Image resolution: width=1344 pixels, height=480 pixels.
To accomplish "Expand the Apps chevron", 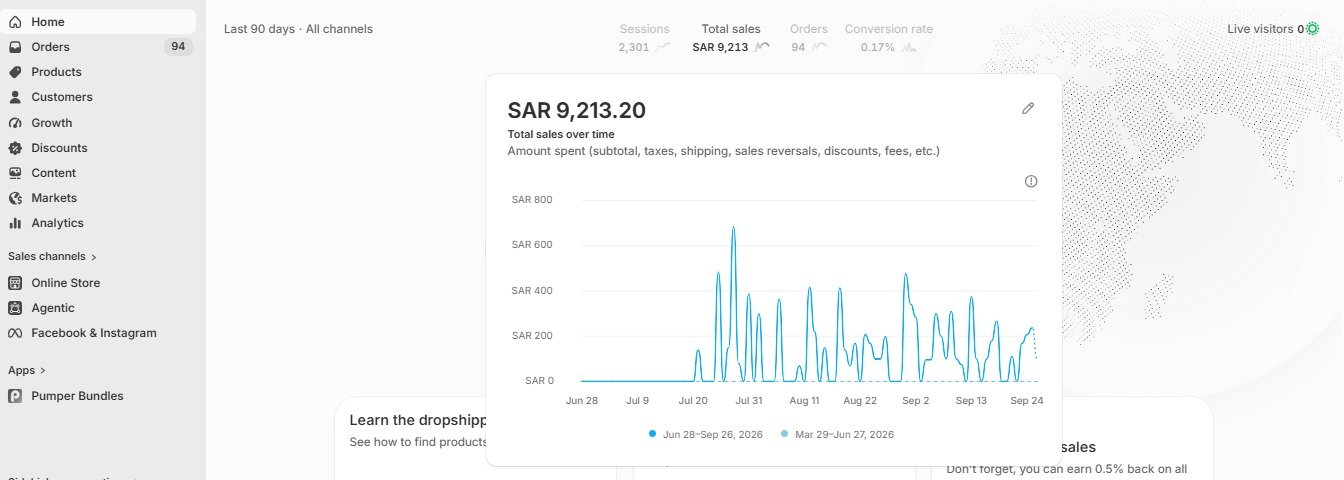I will (x=43, y=371).
